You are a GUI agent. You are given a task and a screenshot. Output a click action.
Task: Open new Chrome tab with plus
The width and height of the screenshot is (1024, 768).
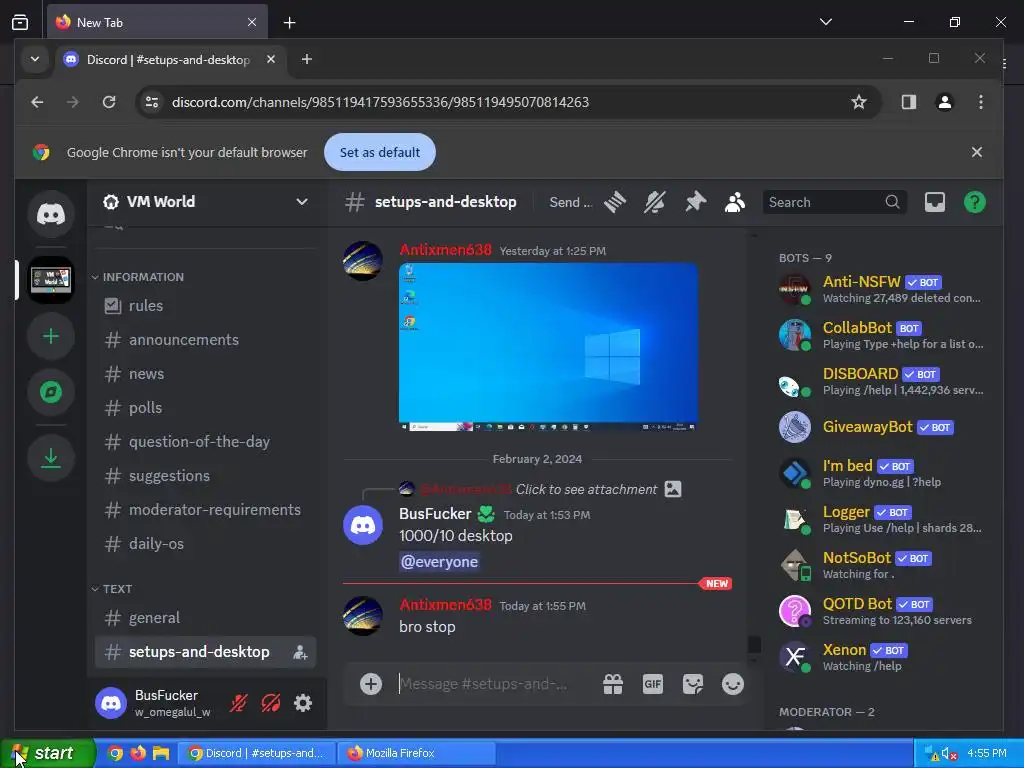click(x=306, y=59)
